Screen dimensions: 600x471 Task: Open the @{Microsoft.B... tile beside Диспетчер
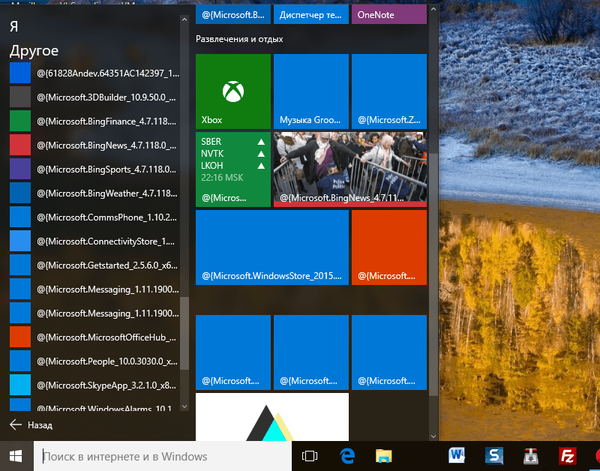tap(233, 14)
